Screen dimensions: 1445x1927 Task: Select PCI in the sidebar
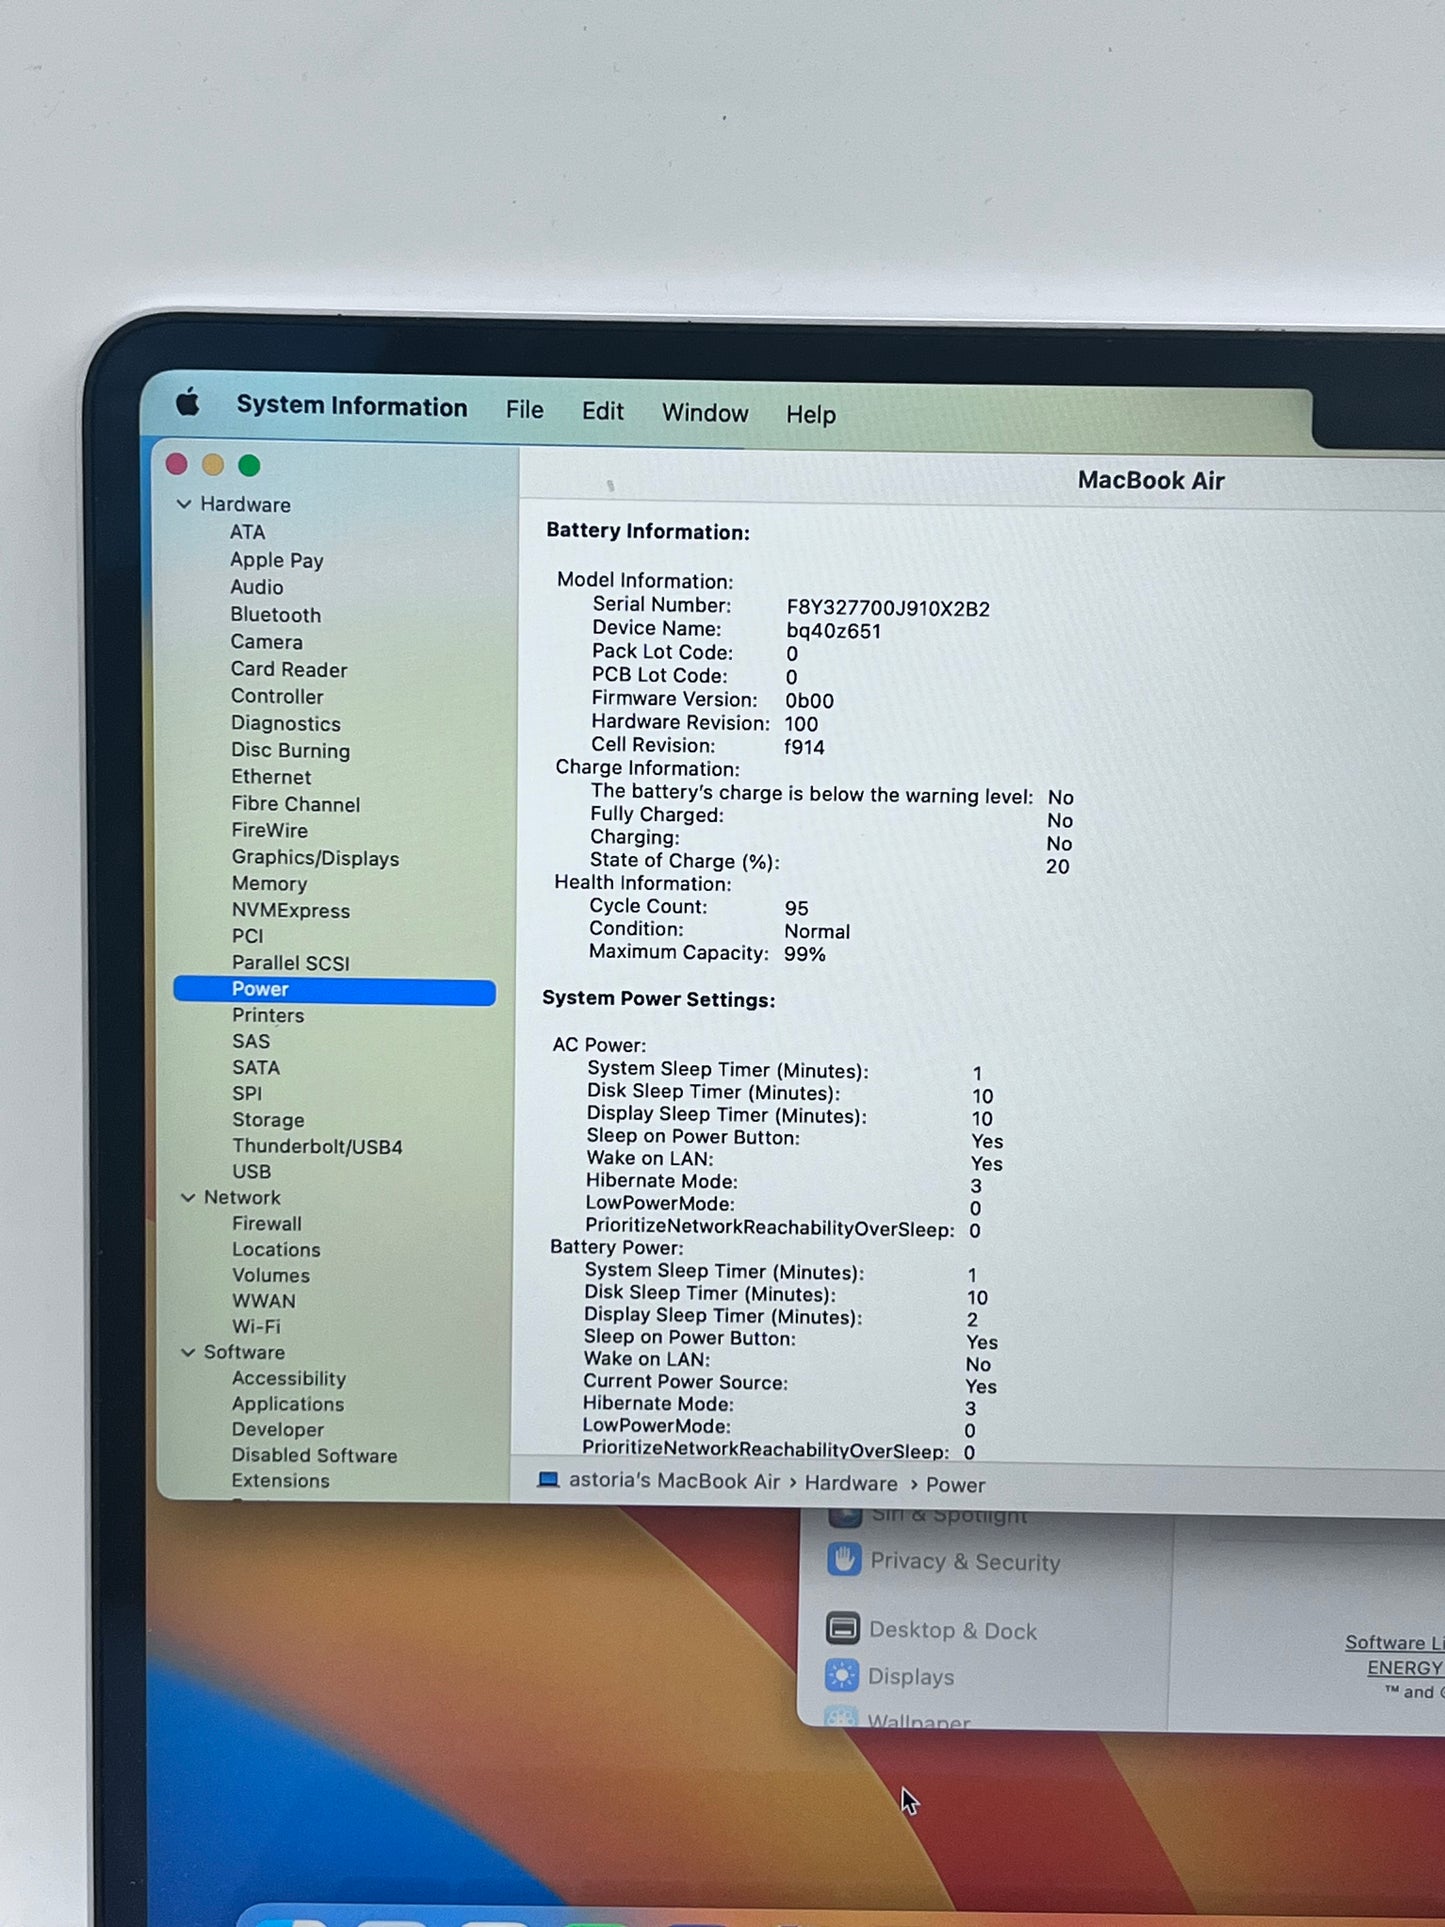248,936
